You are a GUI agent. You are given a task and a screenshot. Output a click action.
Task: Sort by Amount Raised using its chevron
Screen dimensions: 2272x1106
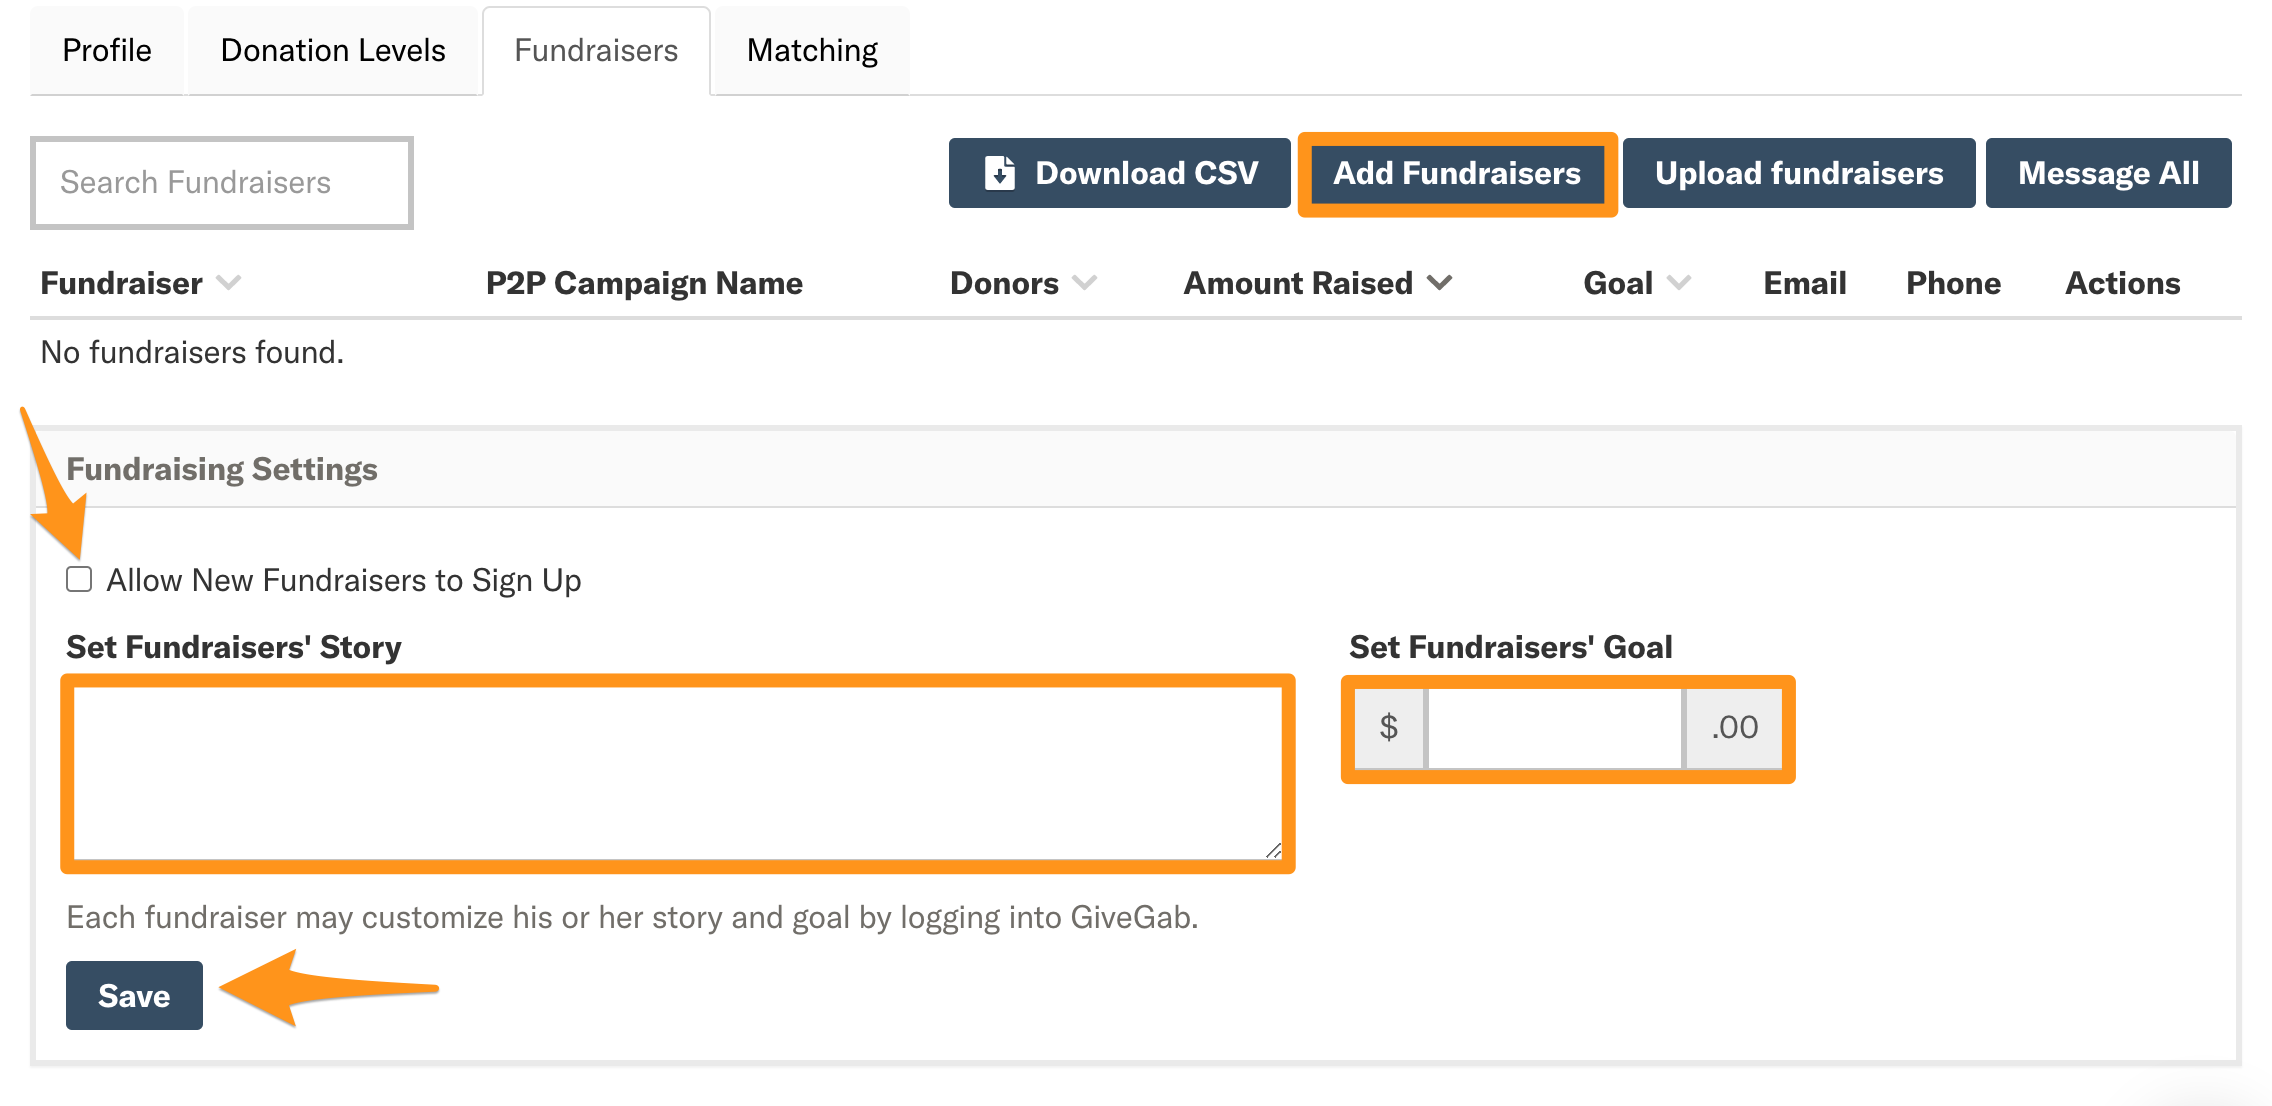click(1439, 283)
